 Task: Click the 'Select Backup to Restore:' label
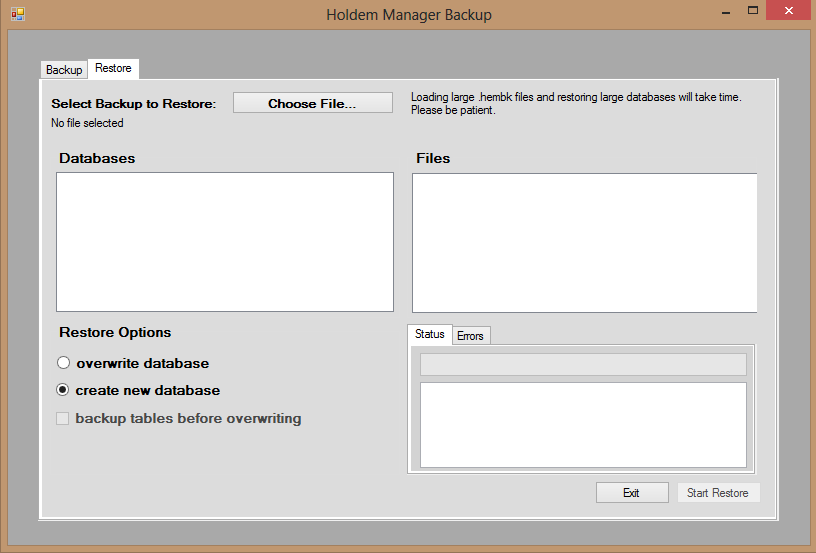coord(133,104)
